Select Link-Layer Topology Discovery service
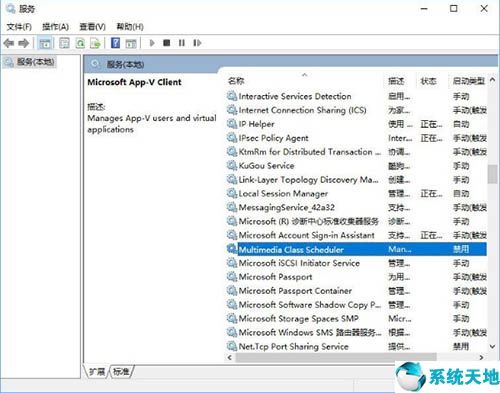This screenshot has width=500, height=393. point(356,180)
